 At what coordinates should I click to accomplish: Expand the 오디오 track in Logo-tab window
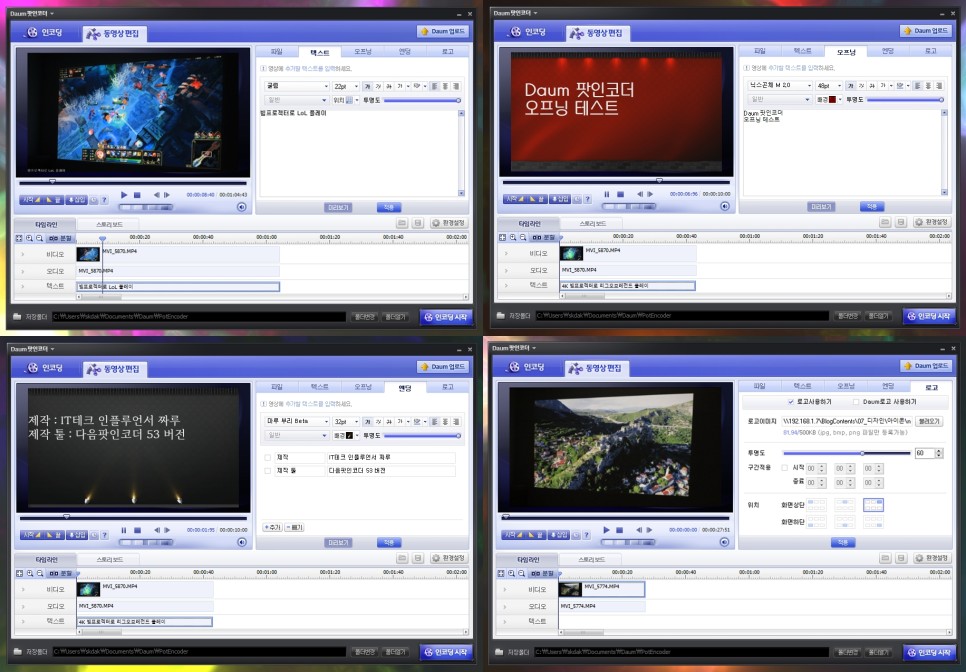coord(505,606)
